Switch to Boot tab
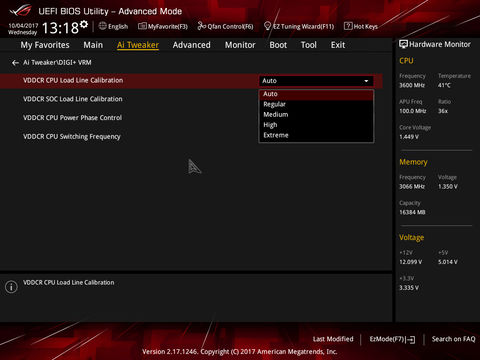Viewport: 480px width, 360px height. (278, 45)
